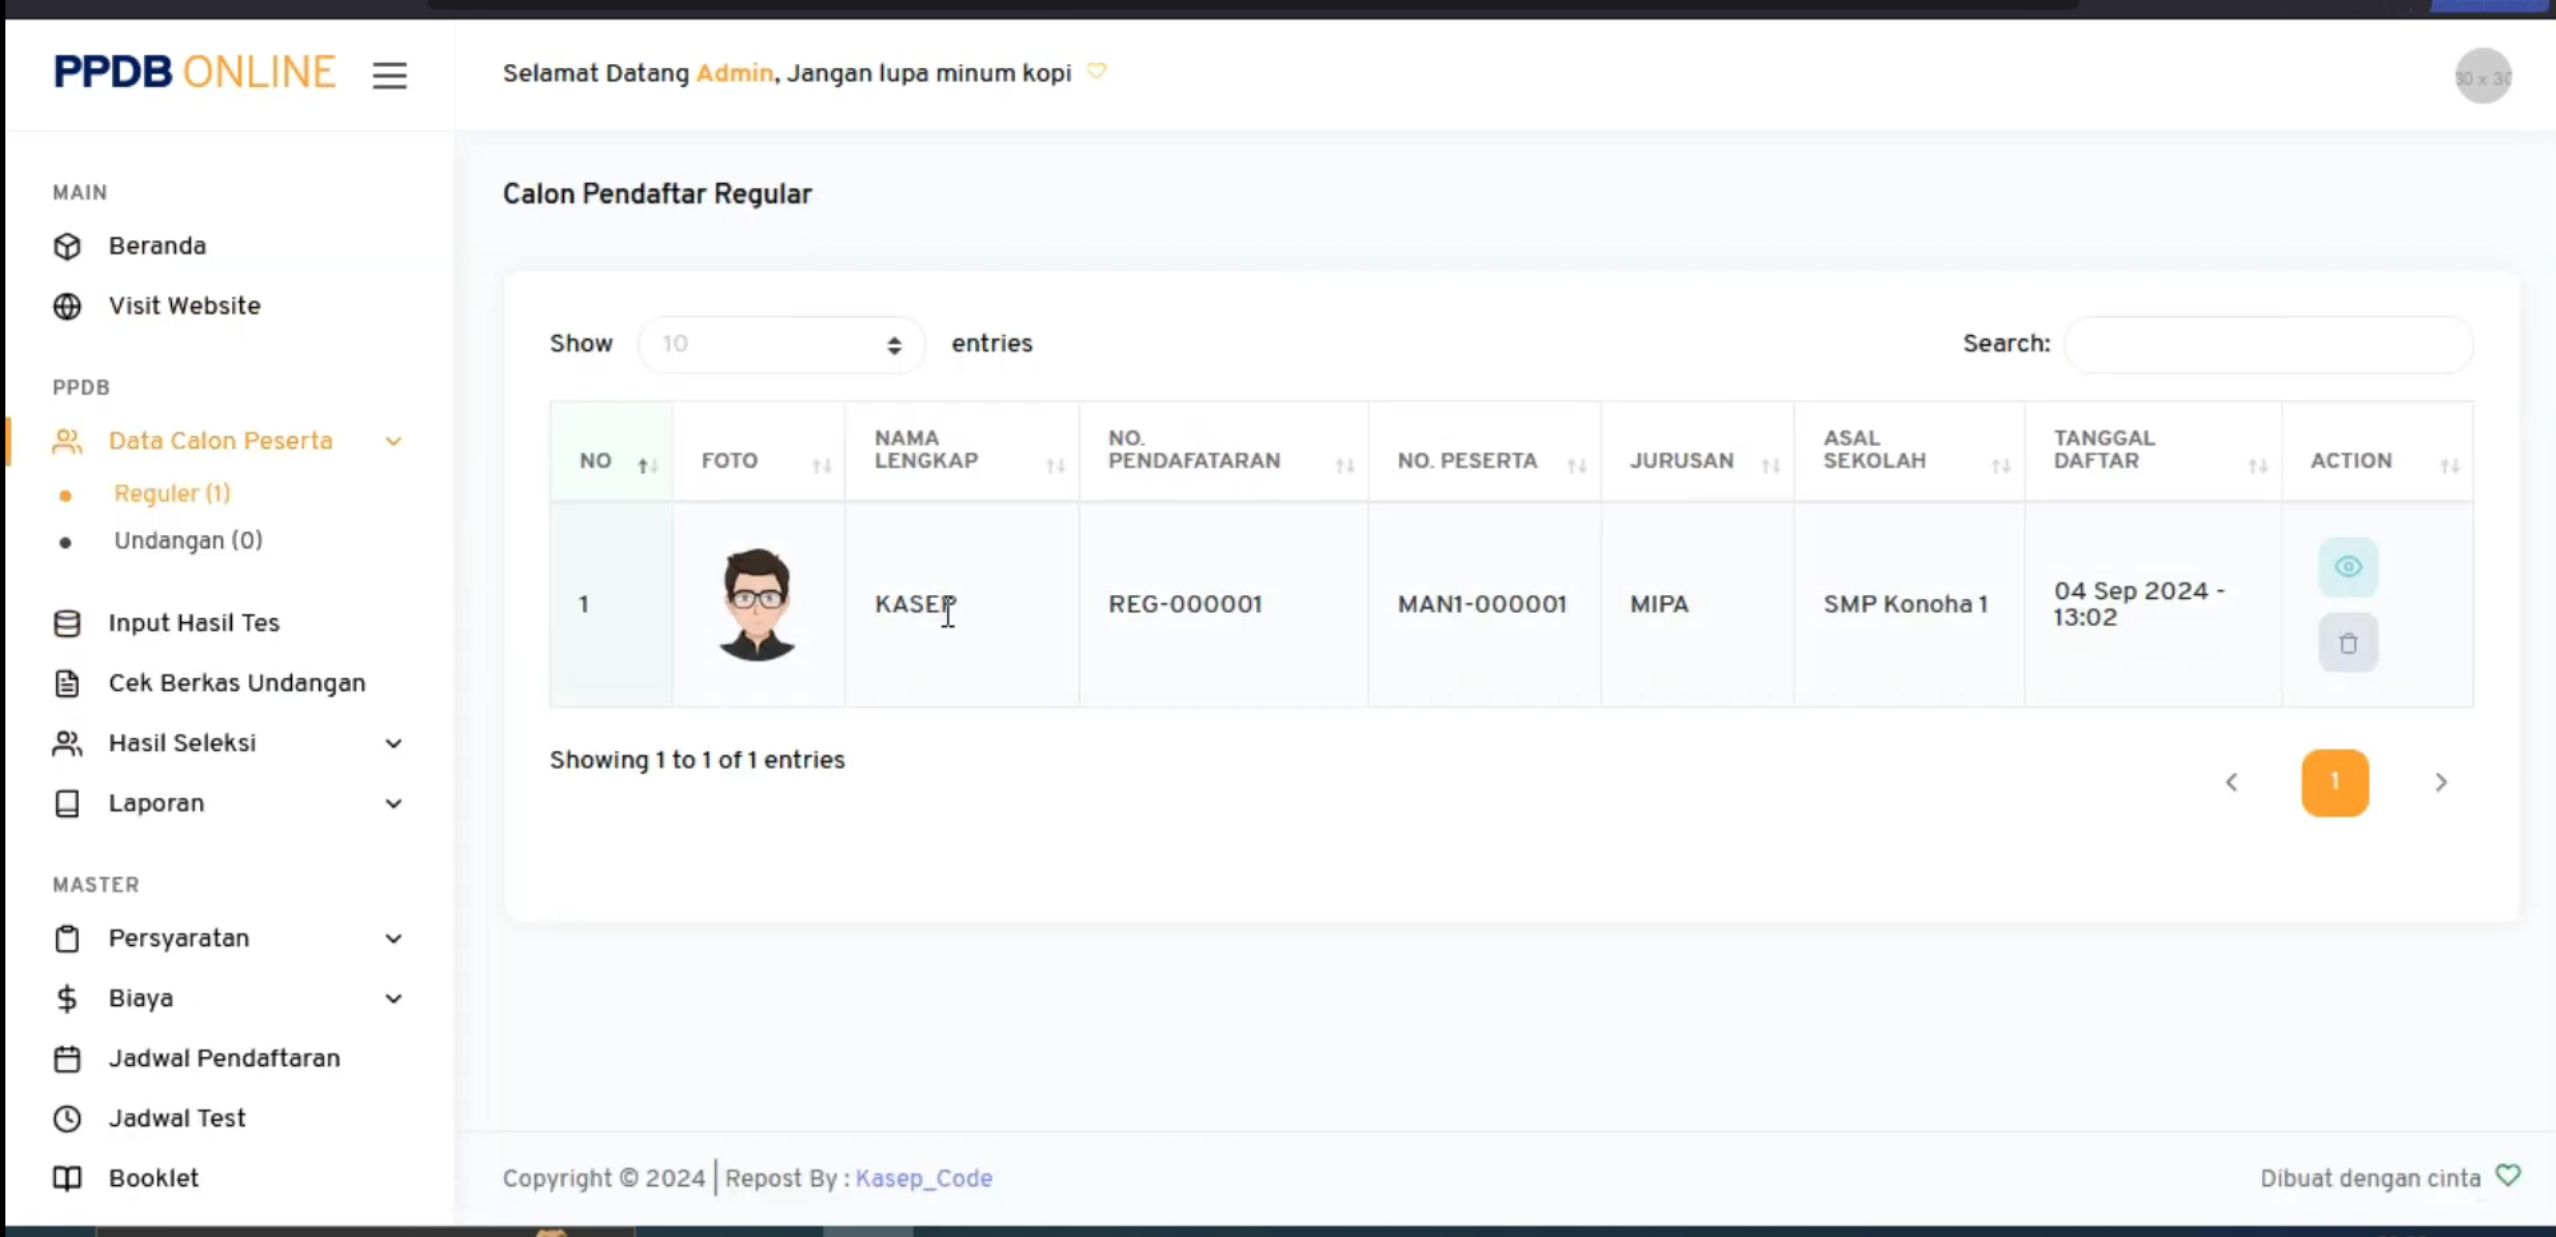Screen dimensions: 2556x1237
Task: Click the Booklet book icon
Action: click(x=67, y=1178)
